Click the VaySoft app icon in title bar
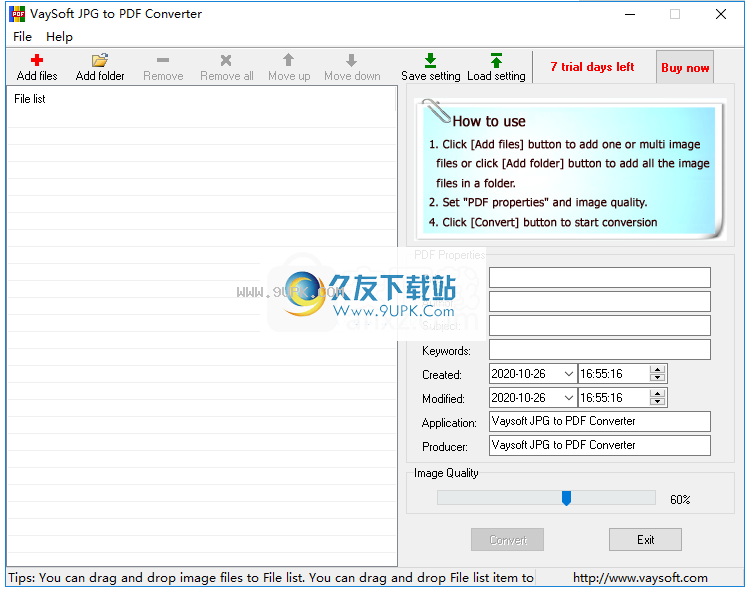 (x=17, y=14)
